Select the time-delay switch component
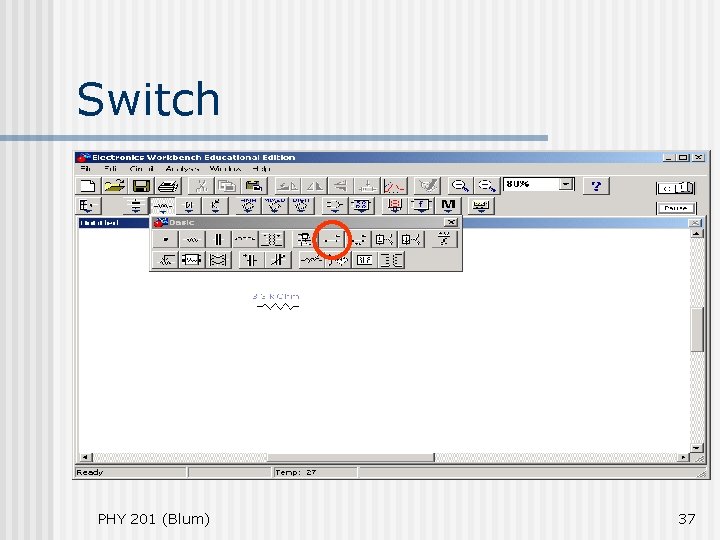The image size is (720, 540). [x=358, y=239]
